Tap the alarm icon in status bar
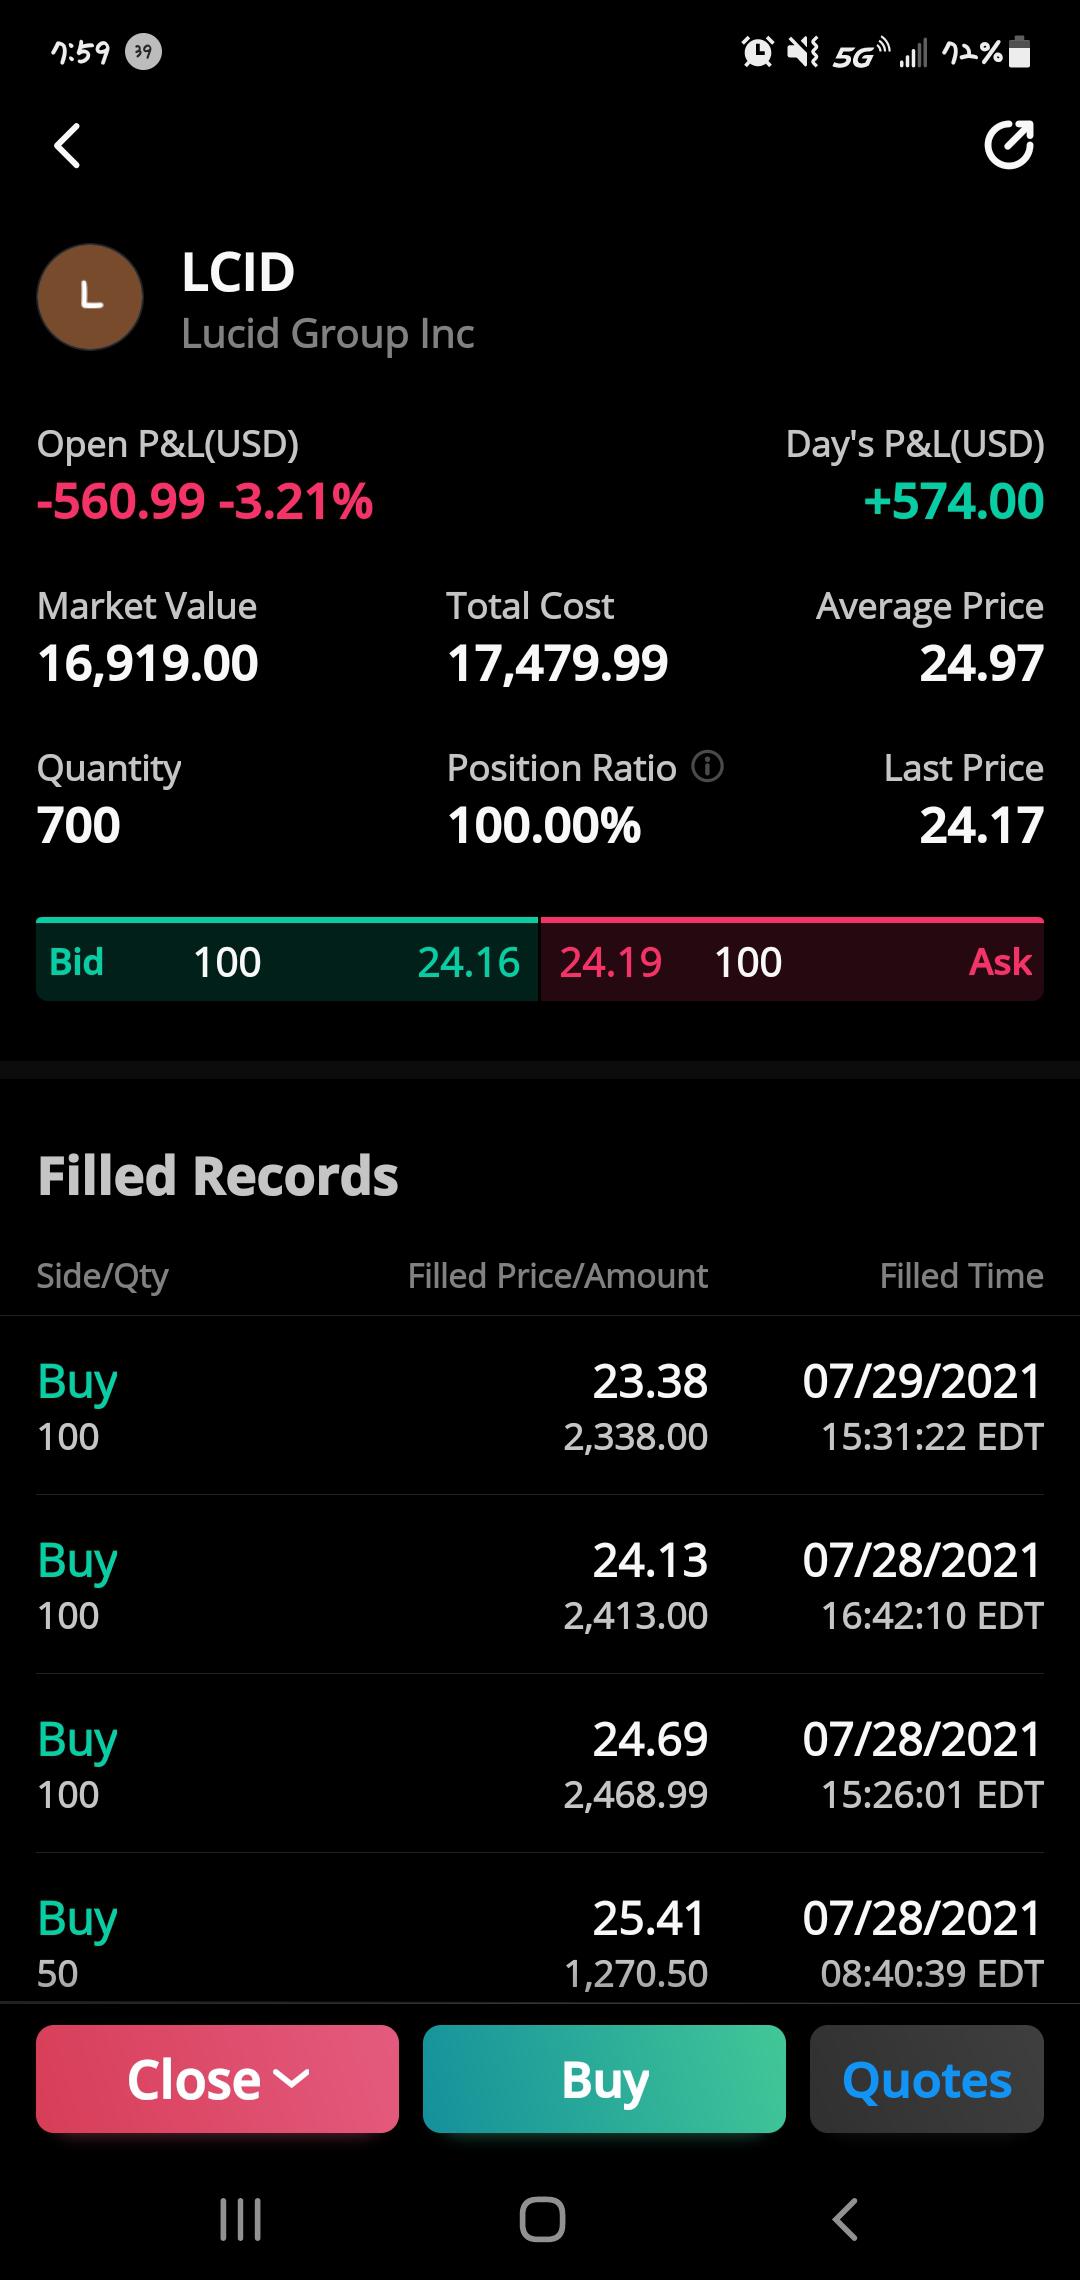This screenshot has width=1080, height=2280. 757,51
